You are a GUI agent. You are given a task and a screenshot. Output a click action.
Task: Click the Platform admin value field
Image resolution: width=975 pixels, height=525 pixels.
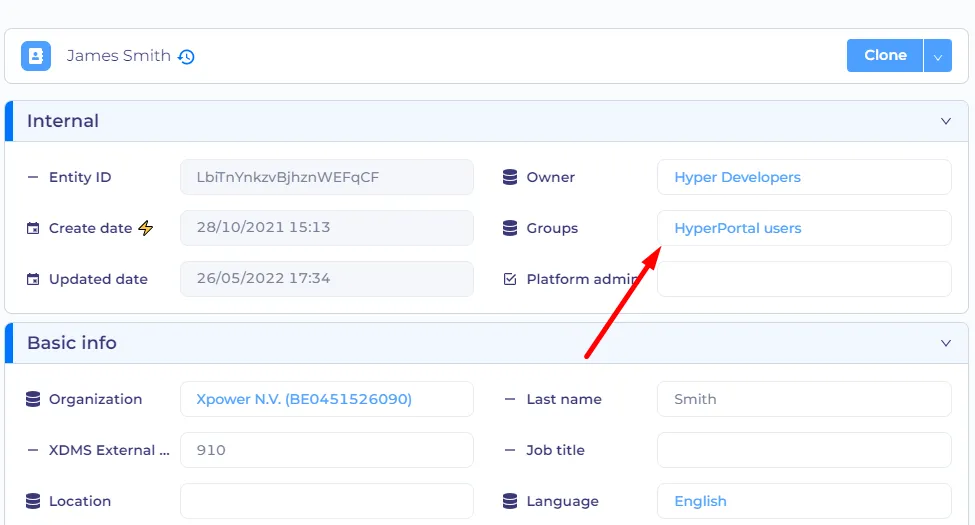[804, 279]
